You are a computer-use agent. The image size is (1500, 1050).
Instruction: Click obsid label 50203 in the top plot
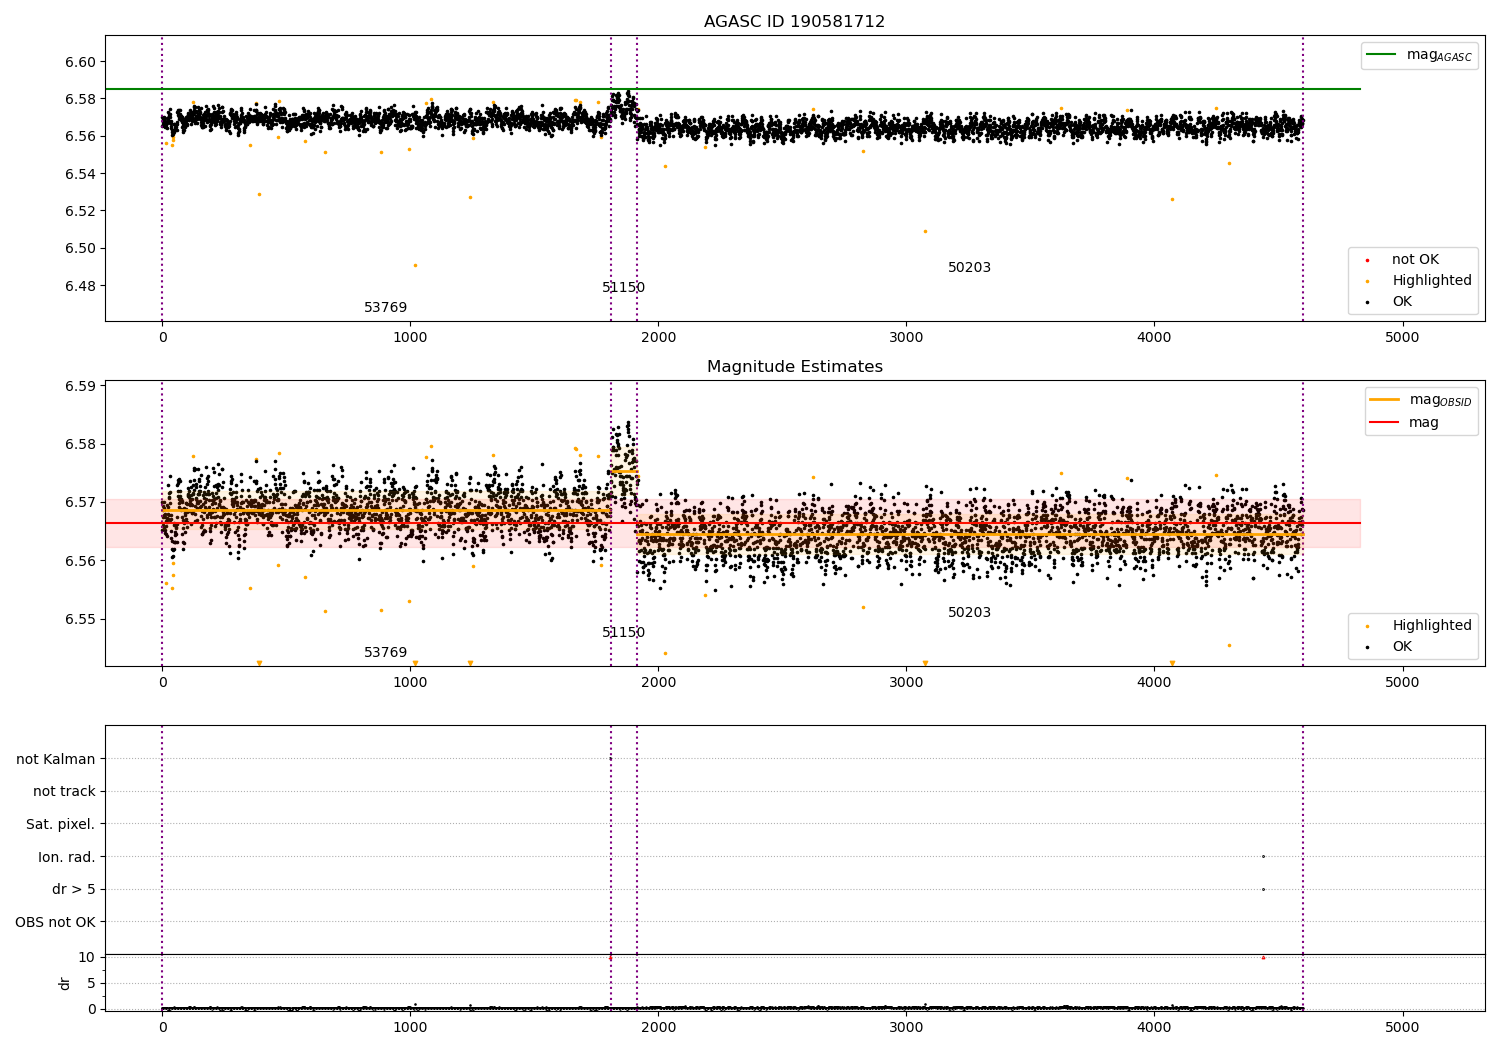969,267
